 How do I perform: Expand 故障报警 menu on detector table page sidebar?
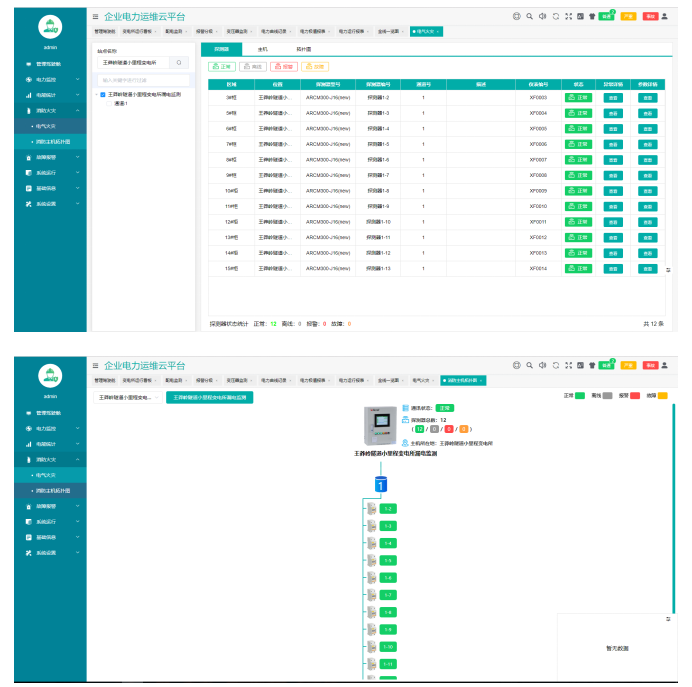tap(51, 157)
